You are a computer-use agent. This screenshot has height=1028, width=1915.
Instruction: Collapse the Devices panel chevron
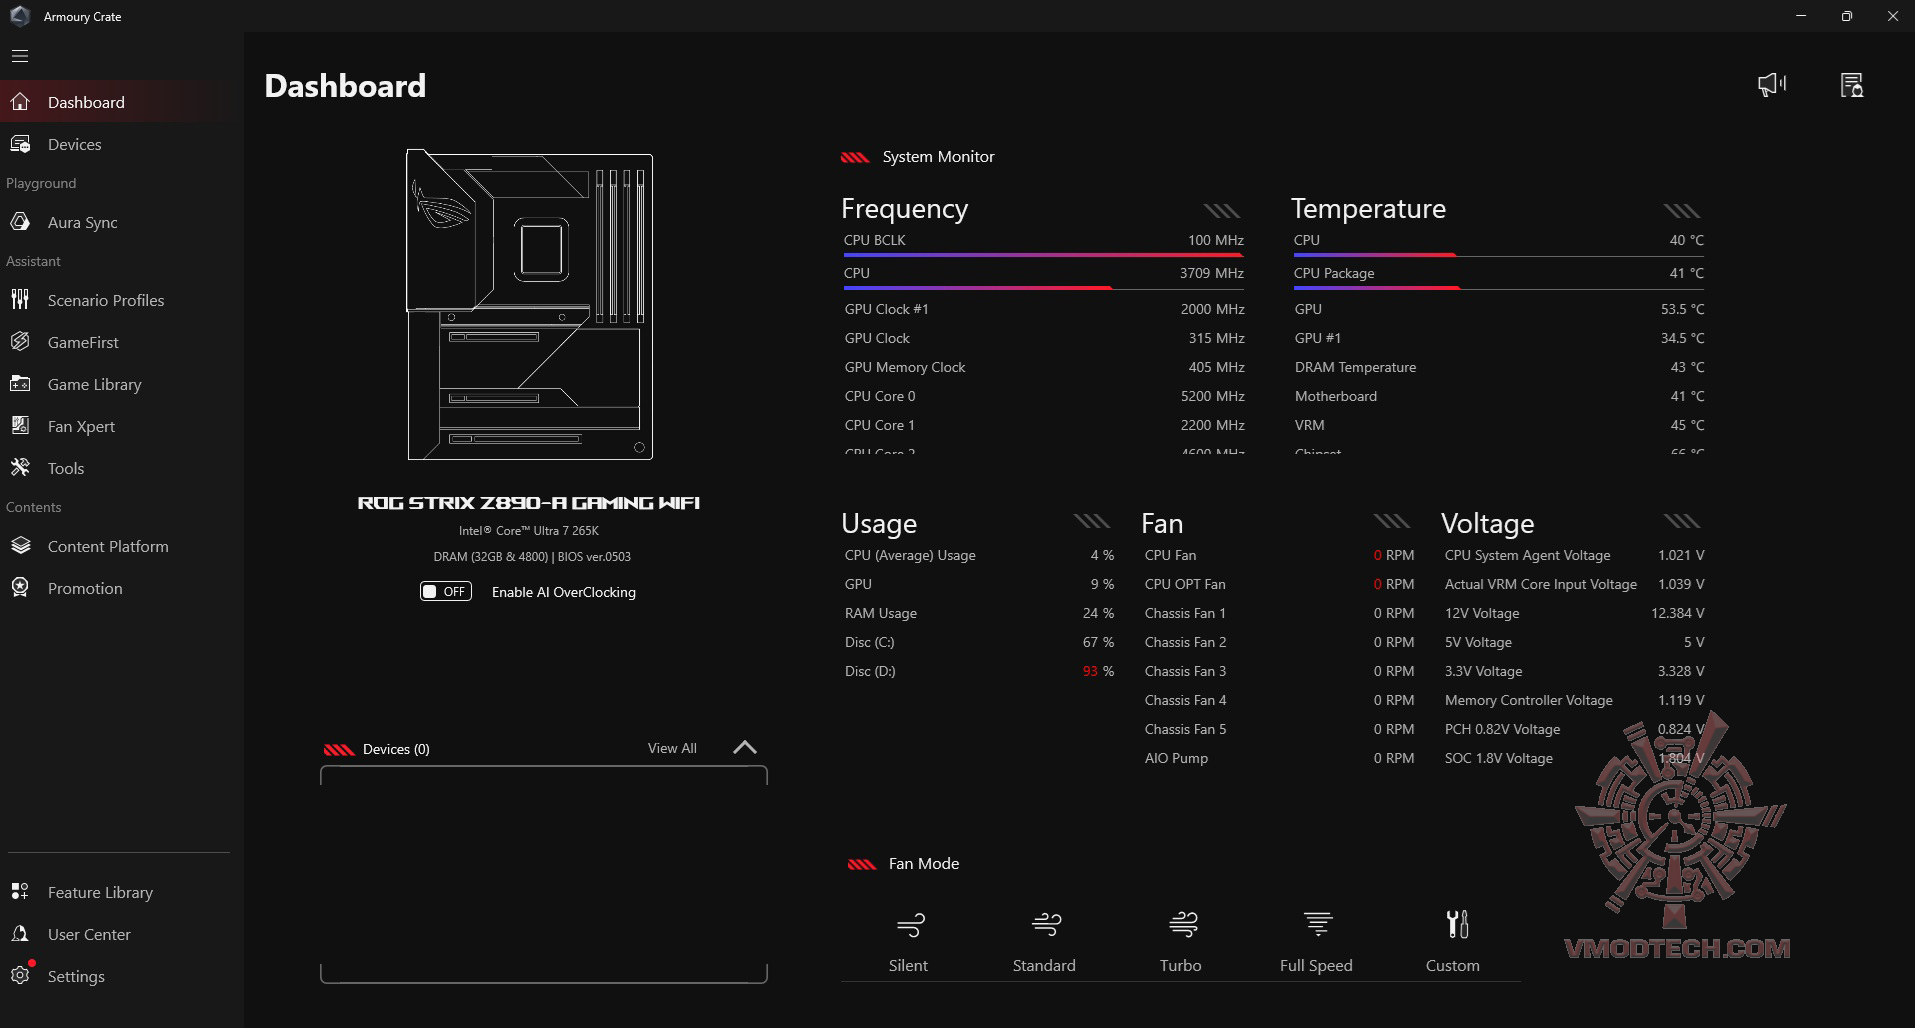(745, 748)
